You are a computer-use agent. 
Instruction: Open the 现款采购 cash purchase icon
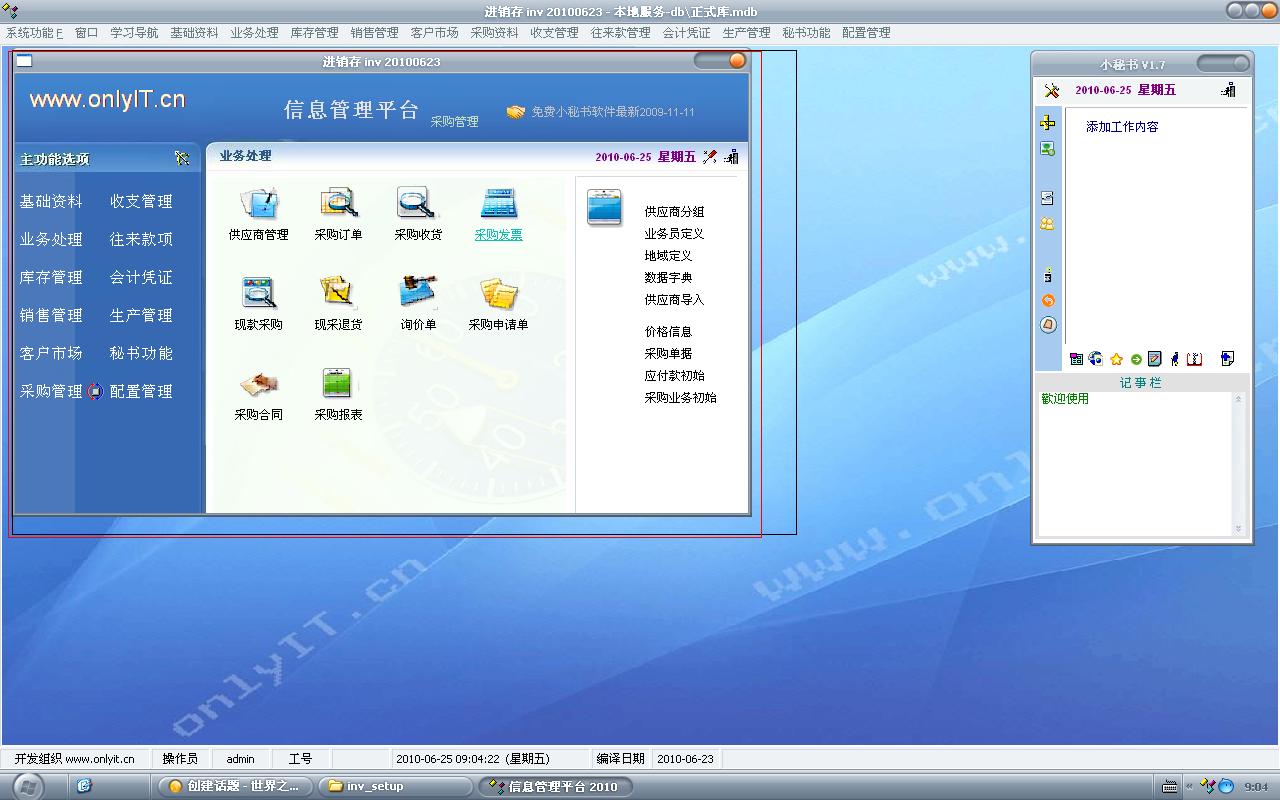[x=258, y=294]
